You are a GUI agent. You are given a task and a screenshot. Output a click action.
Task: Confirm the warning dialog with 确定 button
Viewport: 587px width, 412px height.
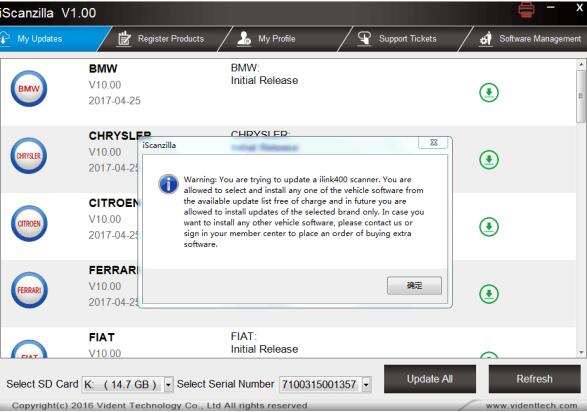[414, 286]
